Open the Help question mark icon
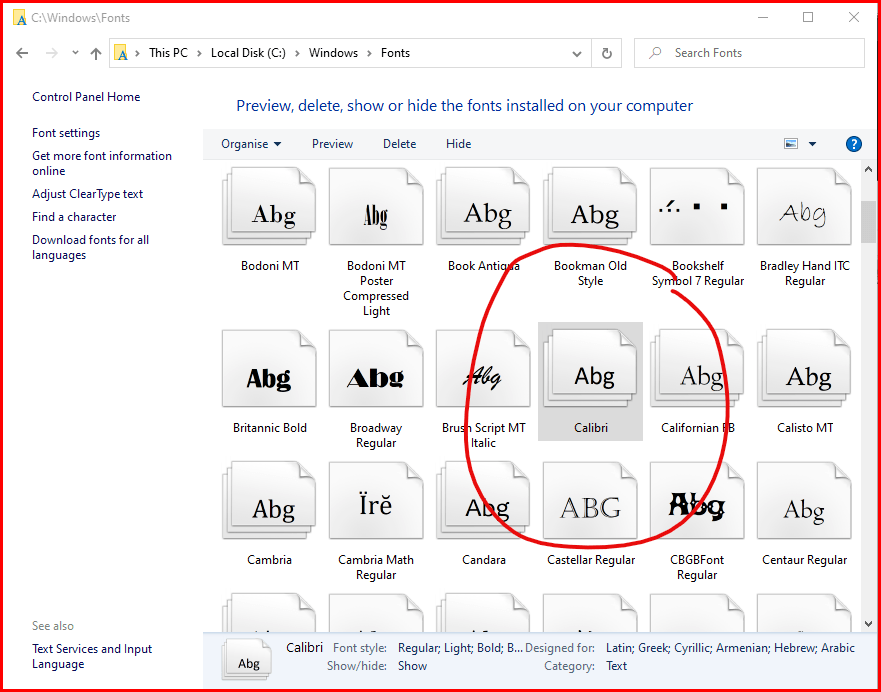The height and width of the screenshot is (692, 881). click(x=853, y=144)
